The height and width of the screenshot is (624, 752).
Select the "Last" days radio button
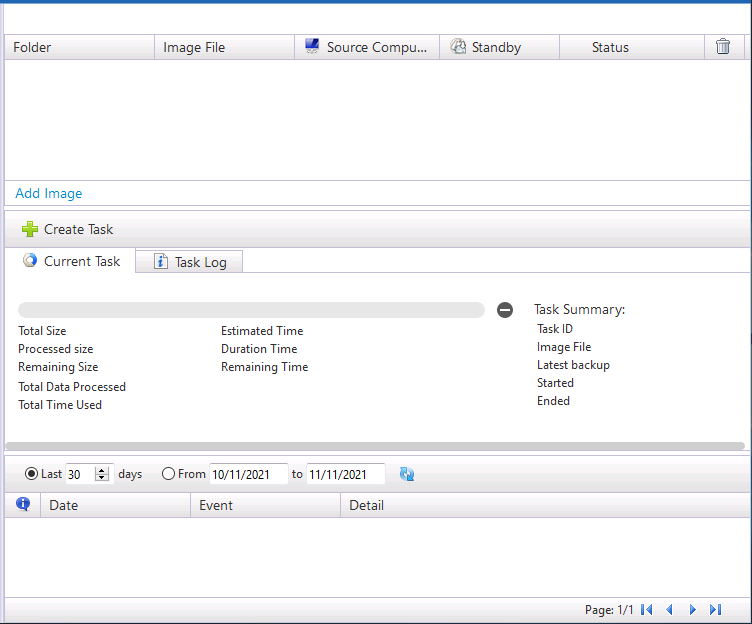point(31,474)
